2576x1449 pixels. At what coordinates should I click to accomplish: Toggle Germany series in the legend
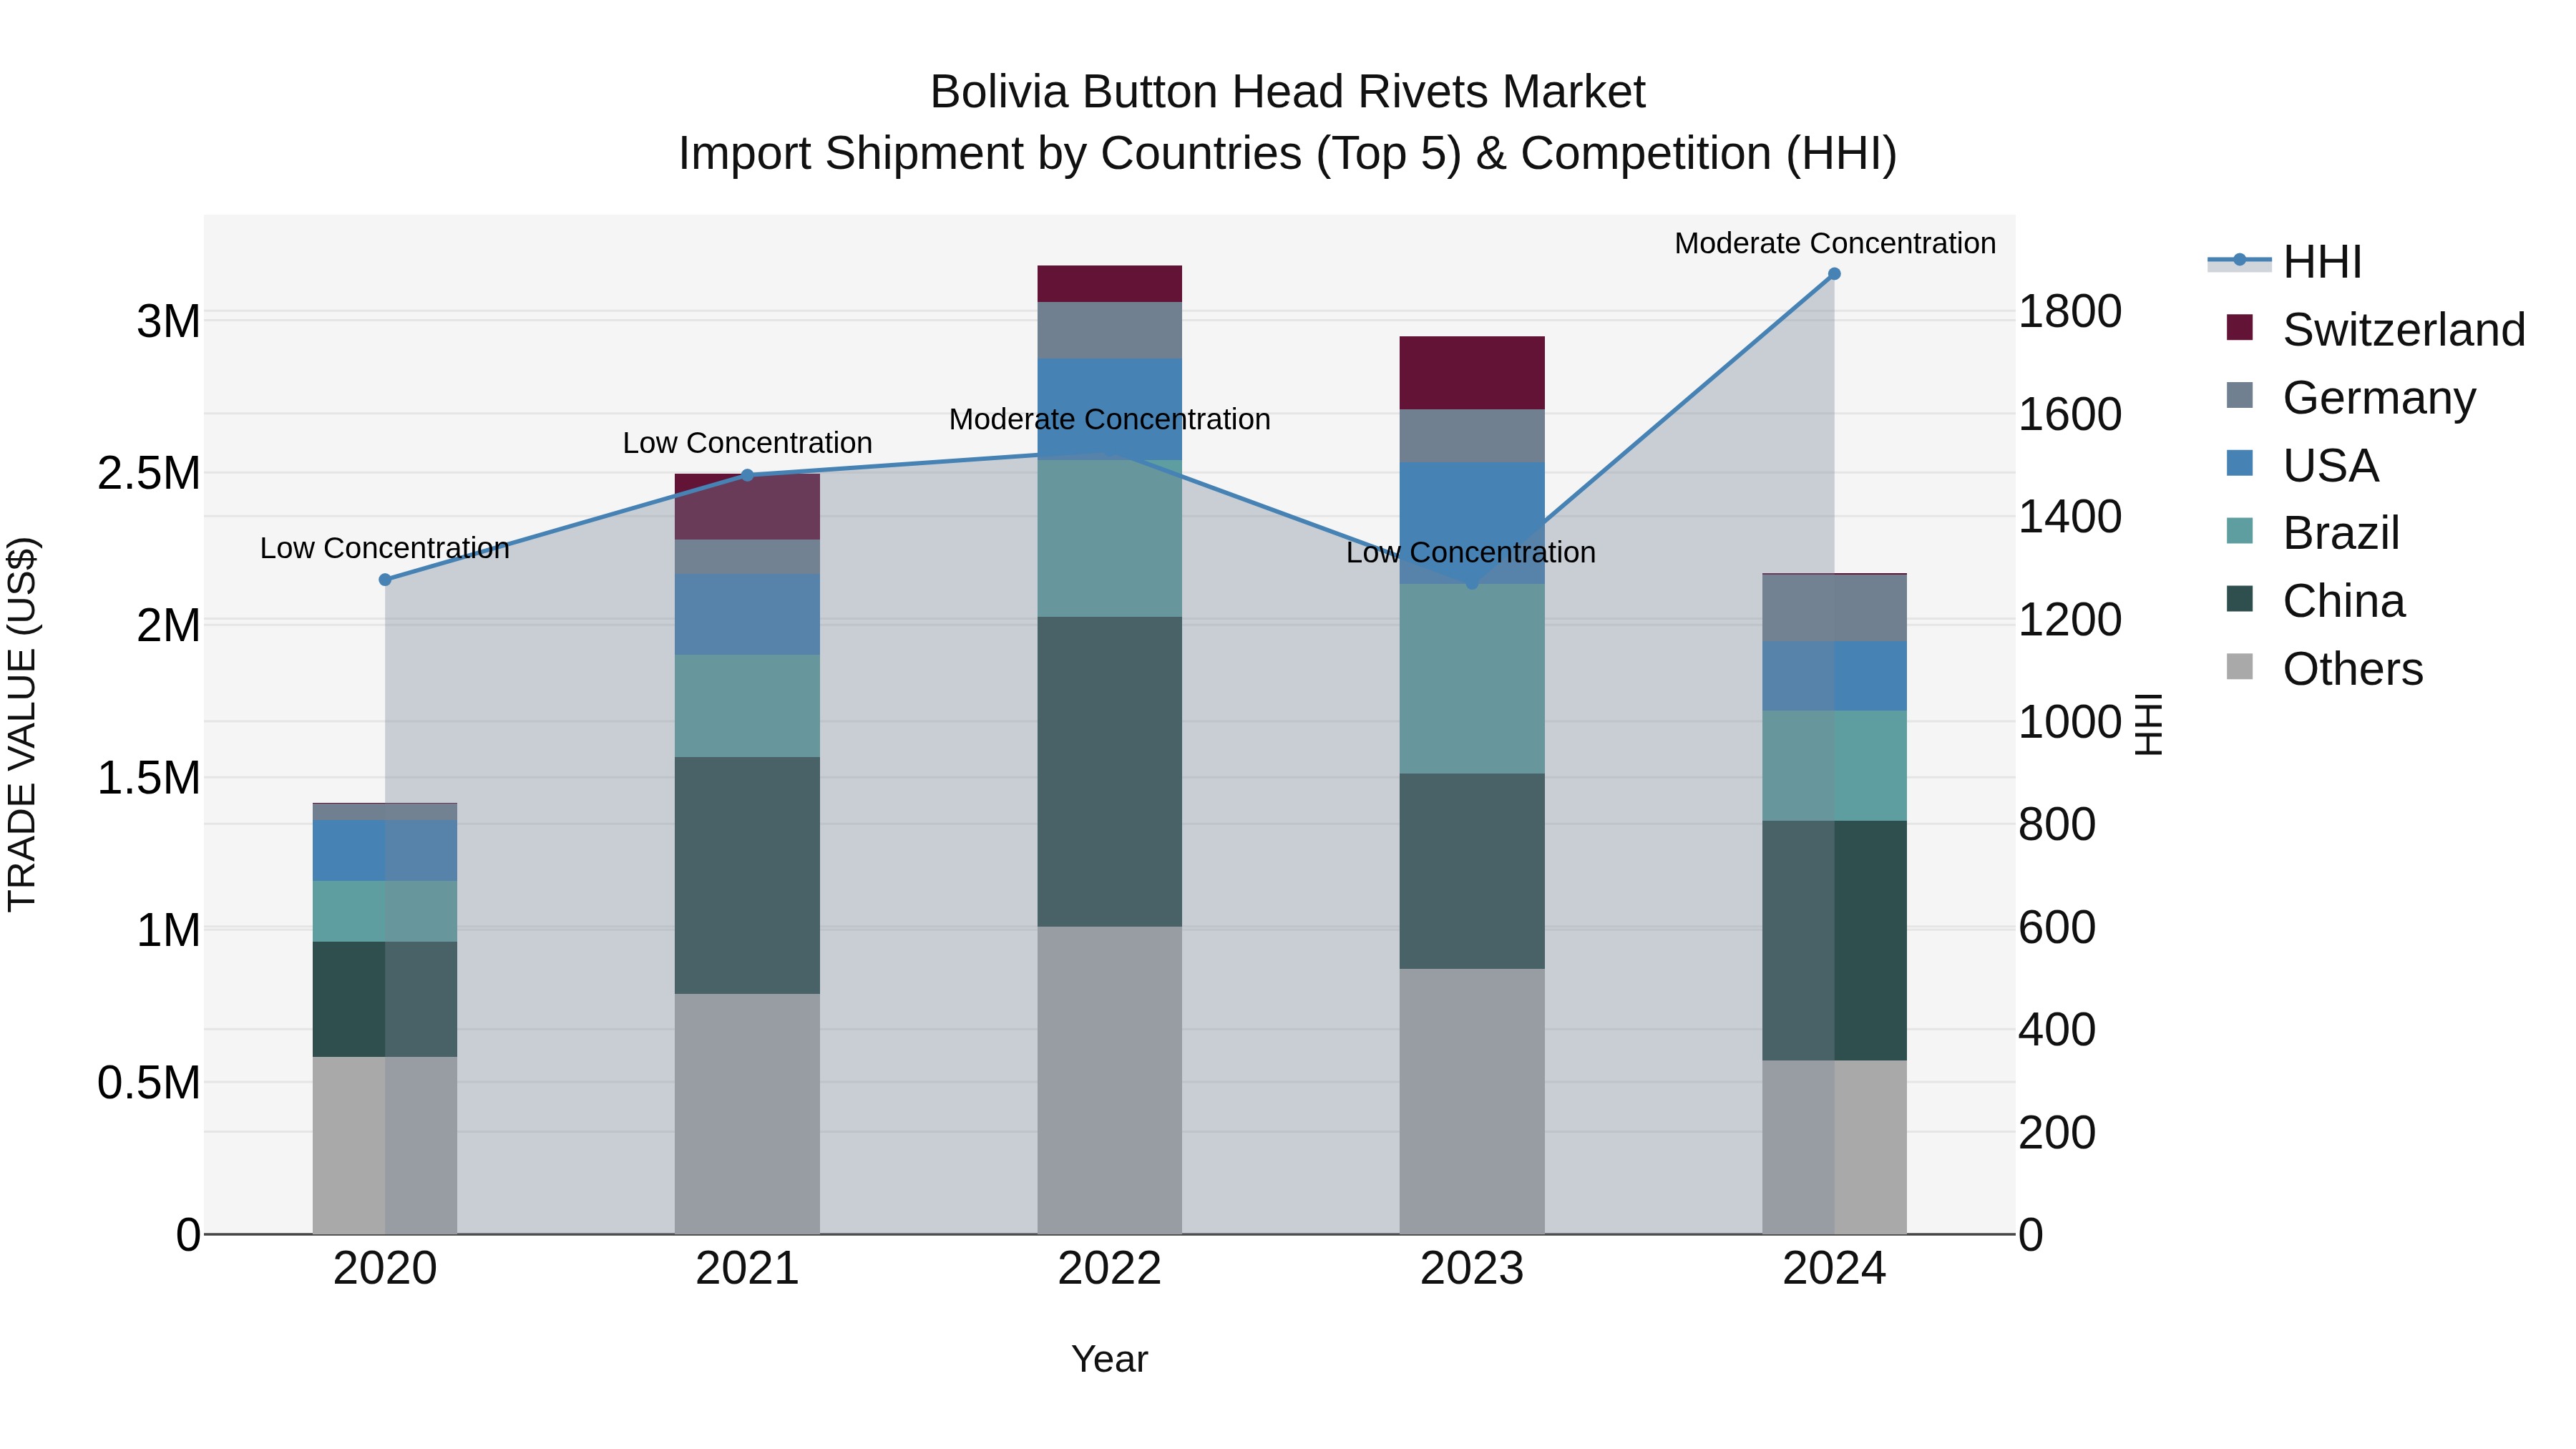2351,398
